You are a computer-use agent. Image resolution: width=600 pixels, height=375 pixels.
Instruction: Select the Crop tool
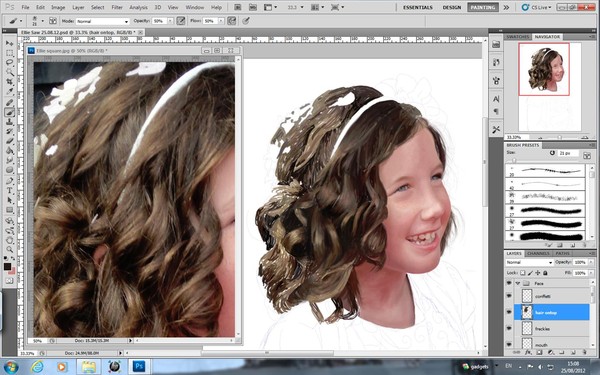pos(9,82)
